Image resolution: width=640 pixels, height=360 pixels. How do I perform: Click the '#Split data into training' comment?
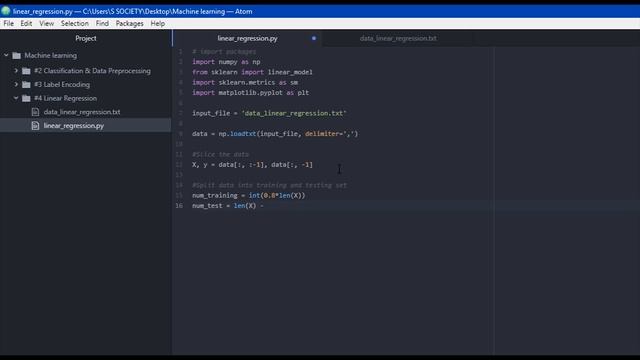click(x=269, y=185)
